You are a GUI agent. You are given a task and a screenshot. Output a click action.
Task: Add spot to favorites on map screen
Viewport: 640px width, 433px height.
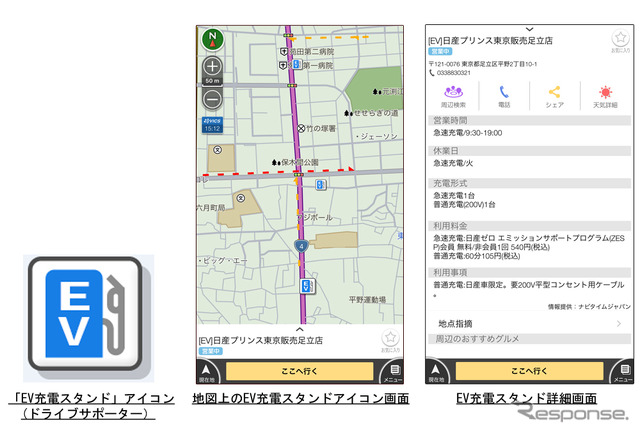(x=391, y=338)
